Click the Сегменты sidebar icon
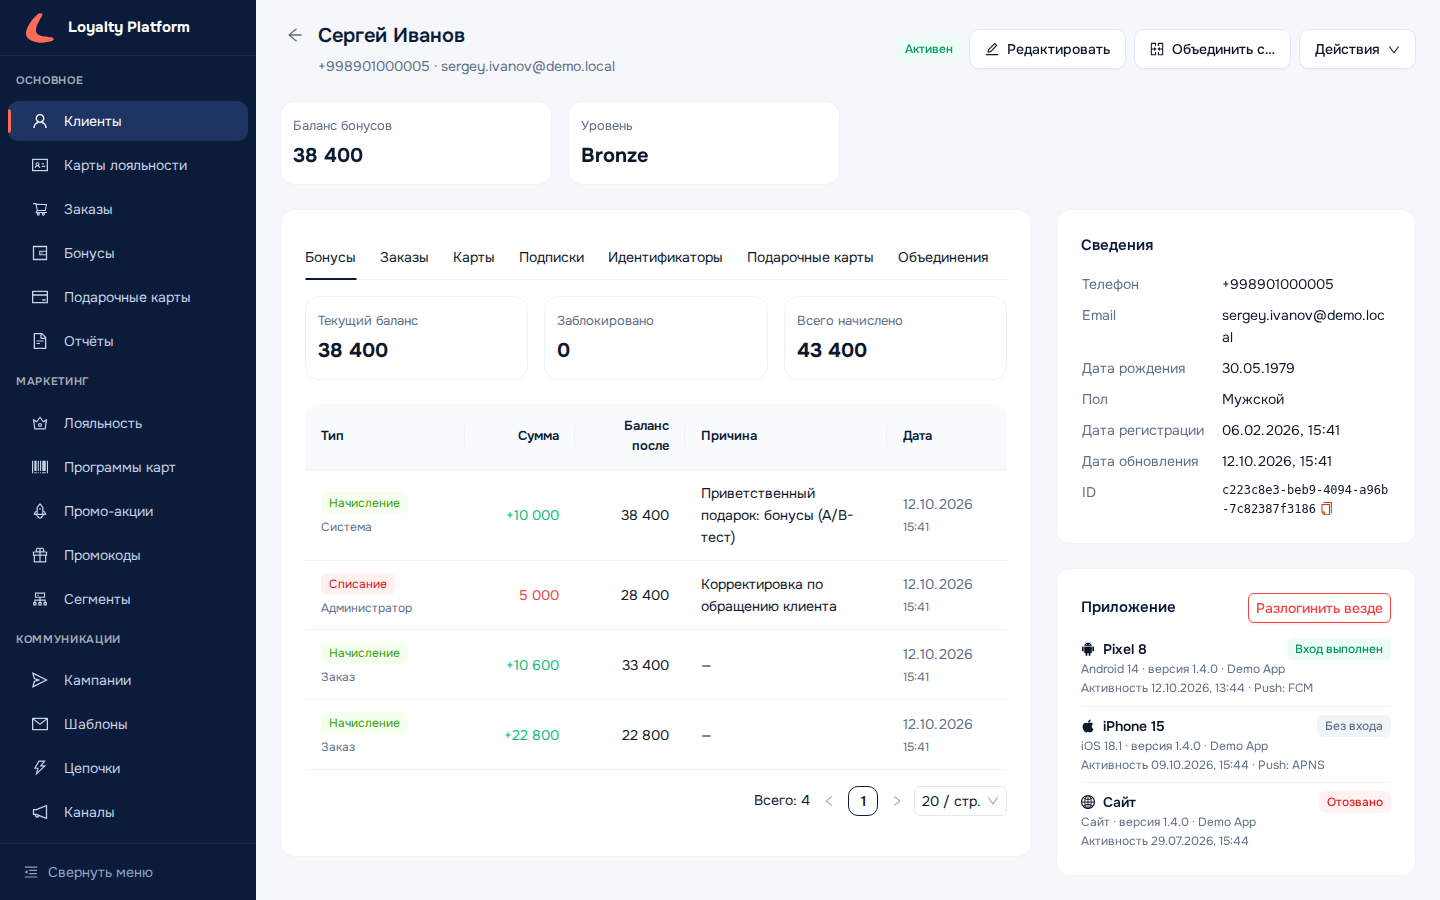Viewport: 1440px width, 900px height. 40,599
